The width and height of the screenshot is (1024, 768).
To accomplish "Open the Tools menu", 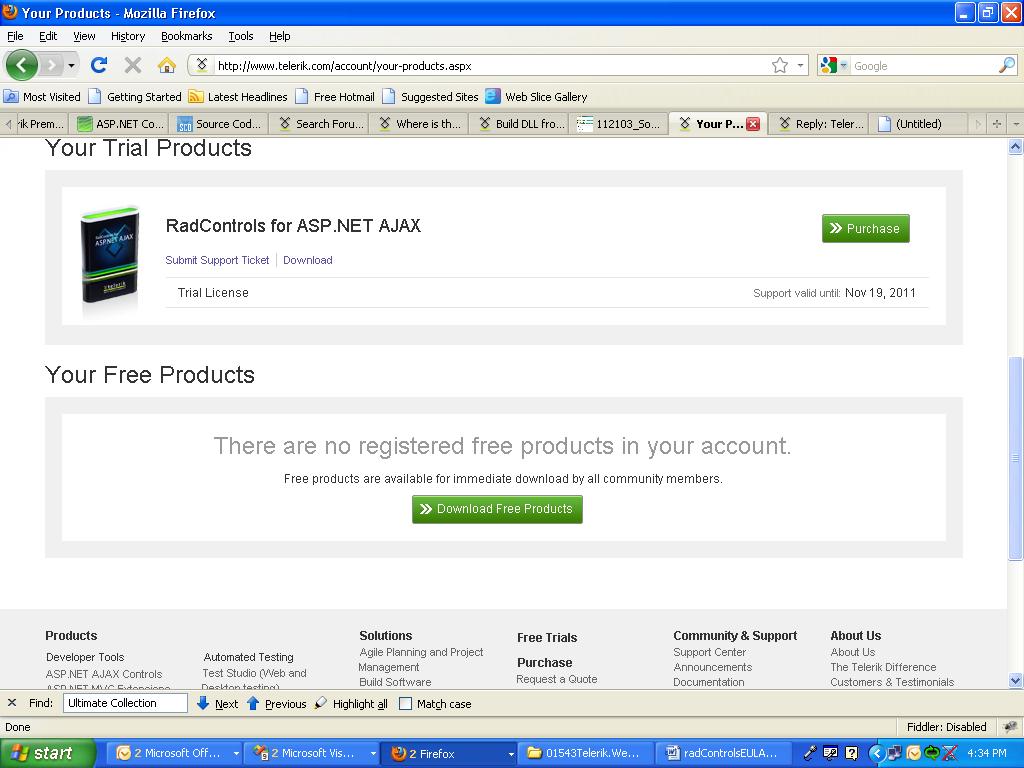I will (240, 36).
